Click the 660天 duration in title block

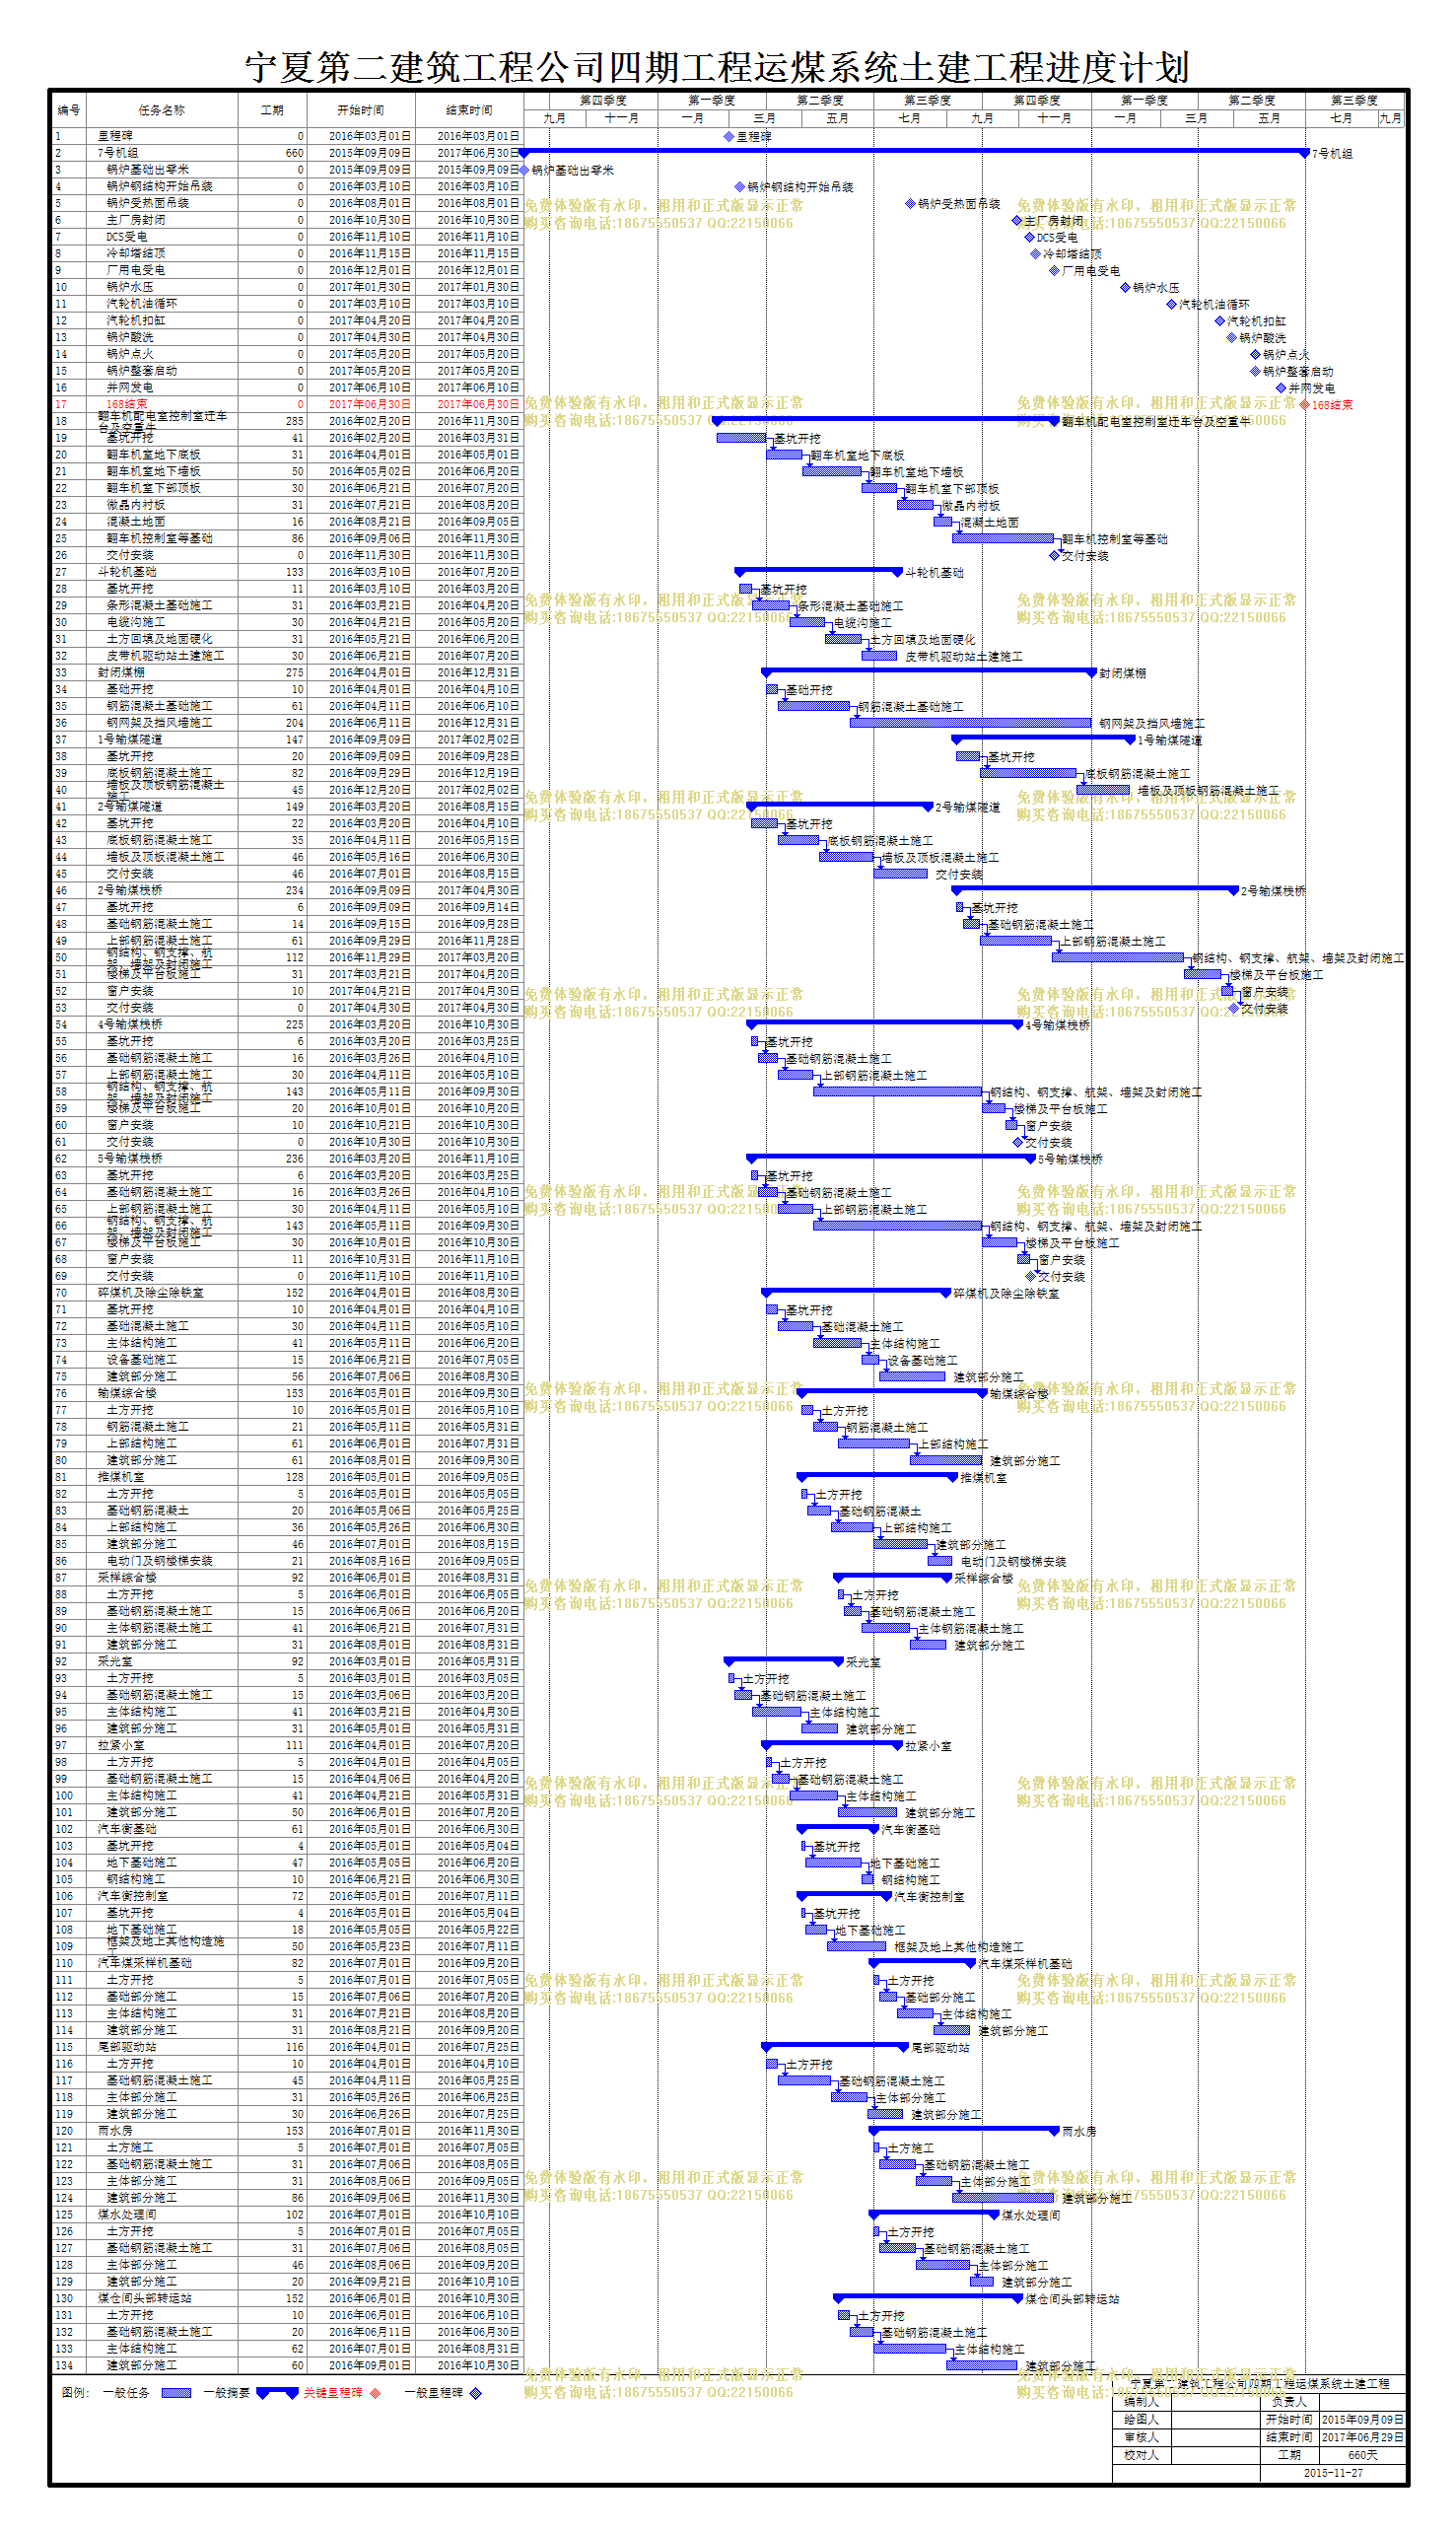[x=1362, y=2455]
